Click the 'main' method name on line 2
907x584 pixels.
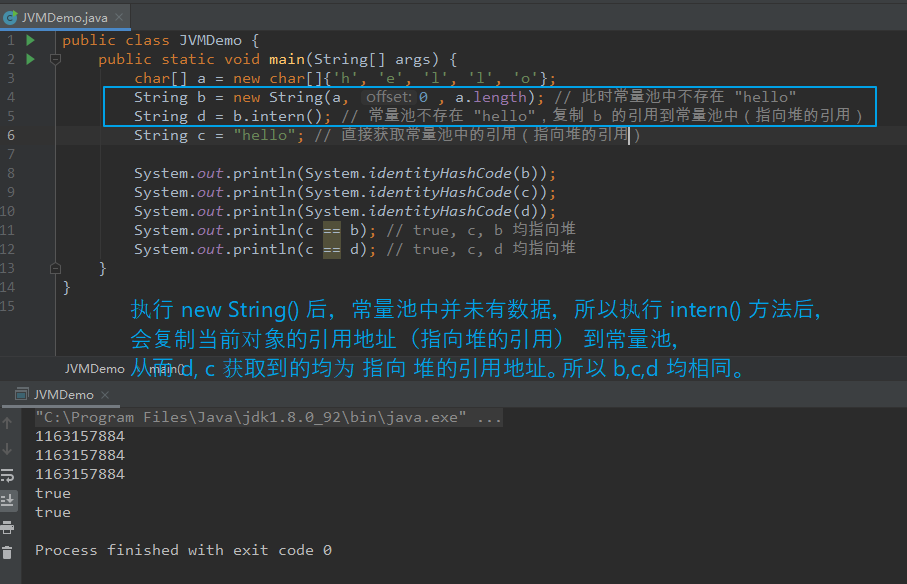(x=287, y=59)
